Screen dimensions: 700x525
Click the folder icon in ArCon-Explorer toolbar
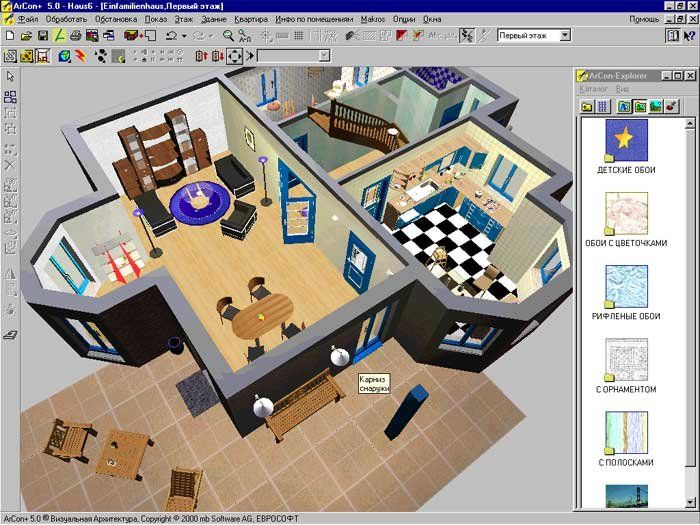[585, 105]
